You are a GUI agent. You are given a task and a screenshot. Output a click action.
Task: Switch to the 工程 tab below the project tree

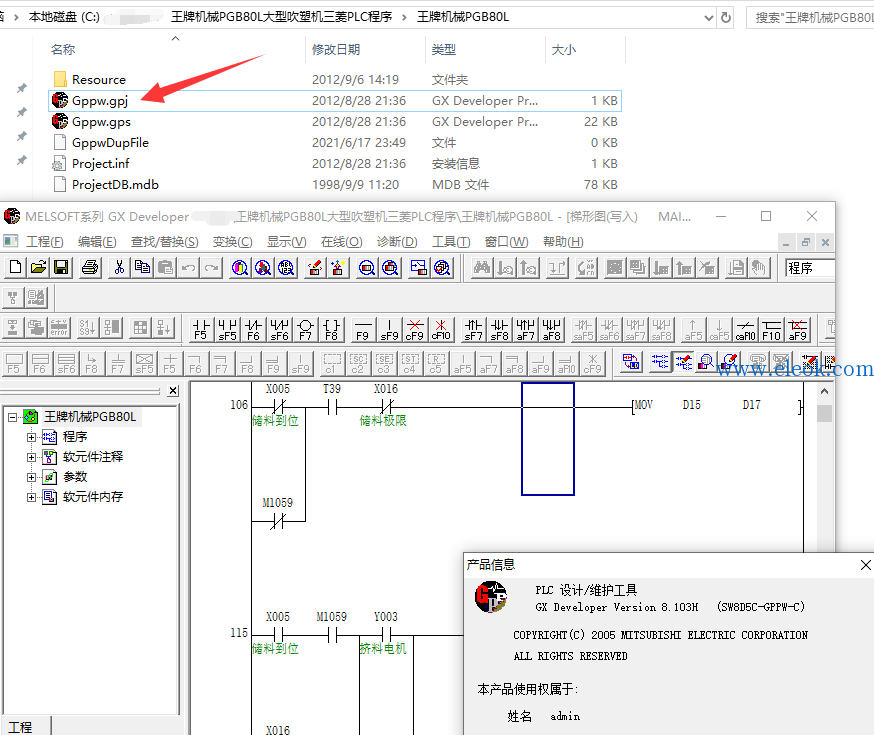(x=21, y=727)
